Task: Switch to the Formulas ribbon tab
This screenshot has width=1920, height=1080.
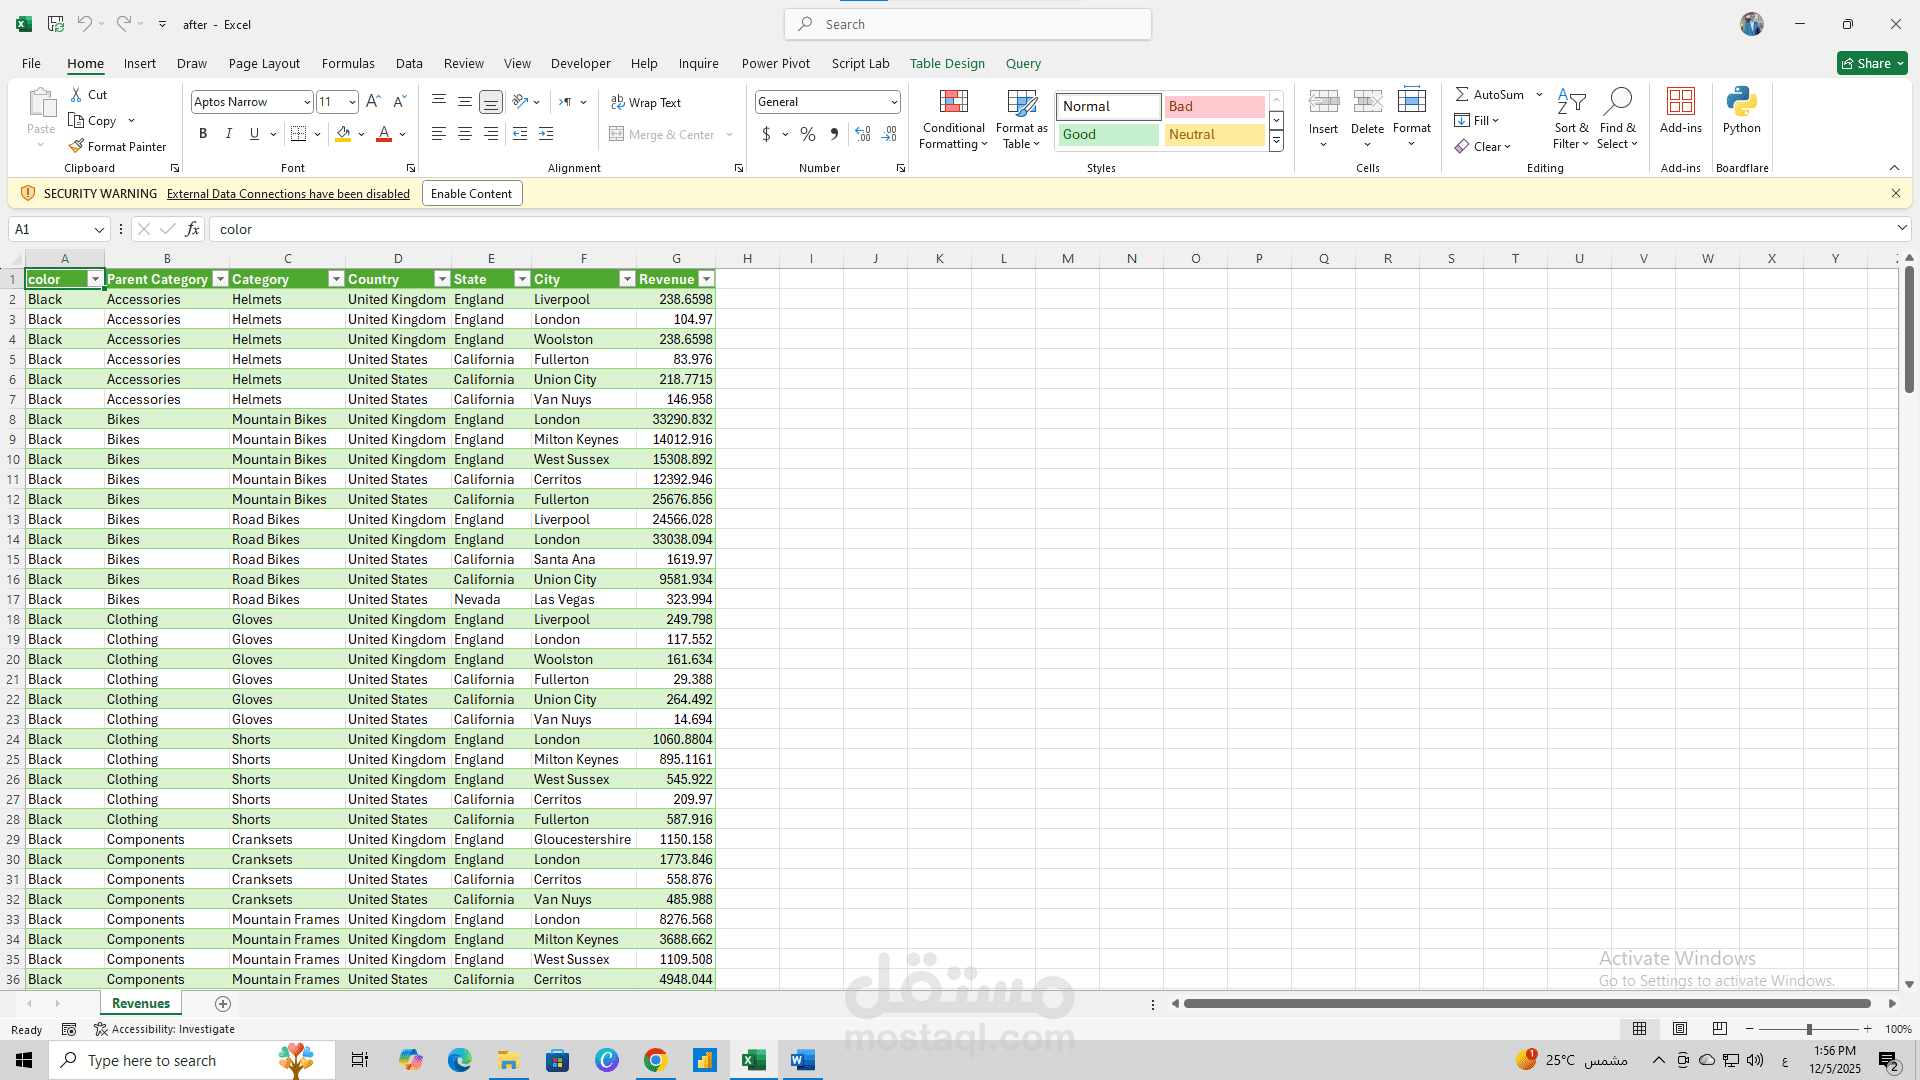Action: (x=347, y=63)
